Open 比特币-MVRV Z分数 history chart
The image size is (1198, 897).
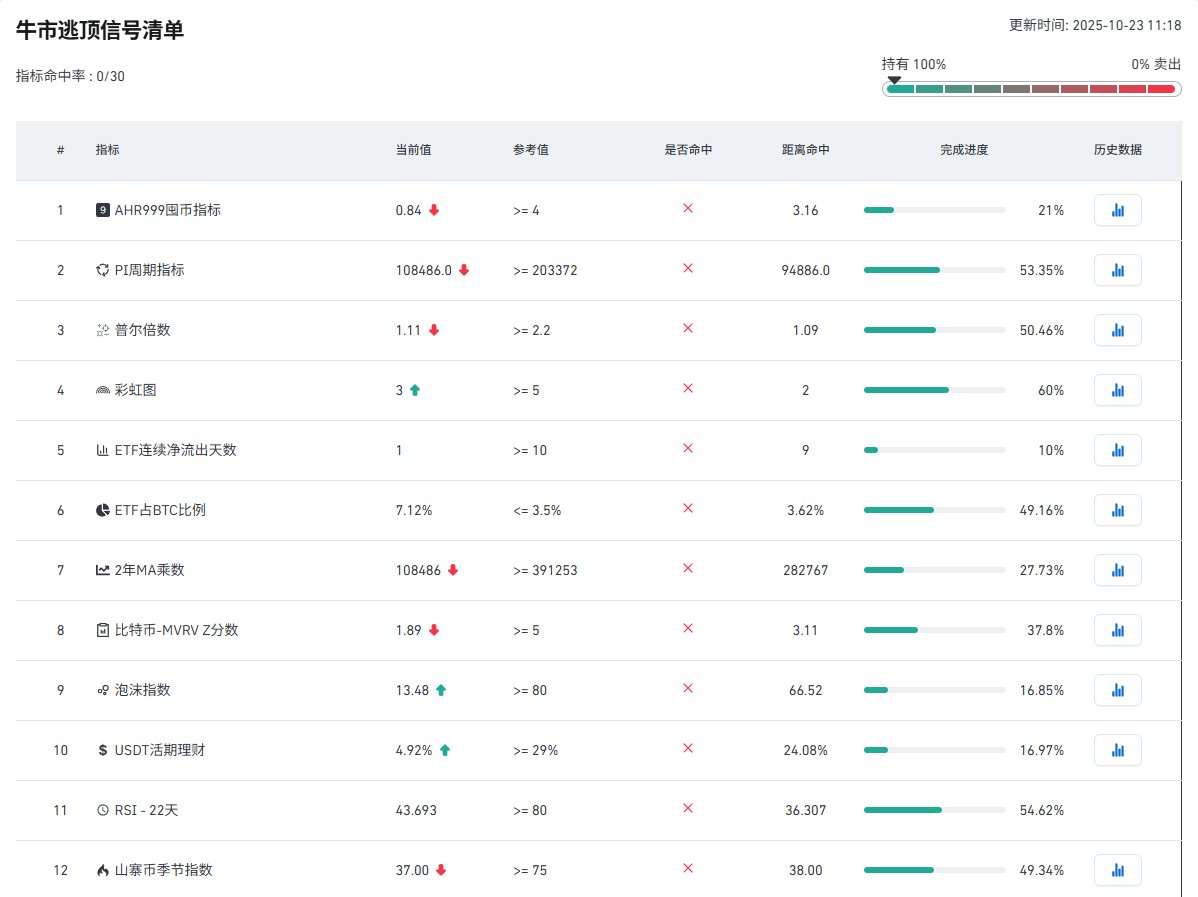(1117, 630)
